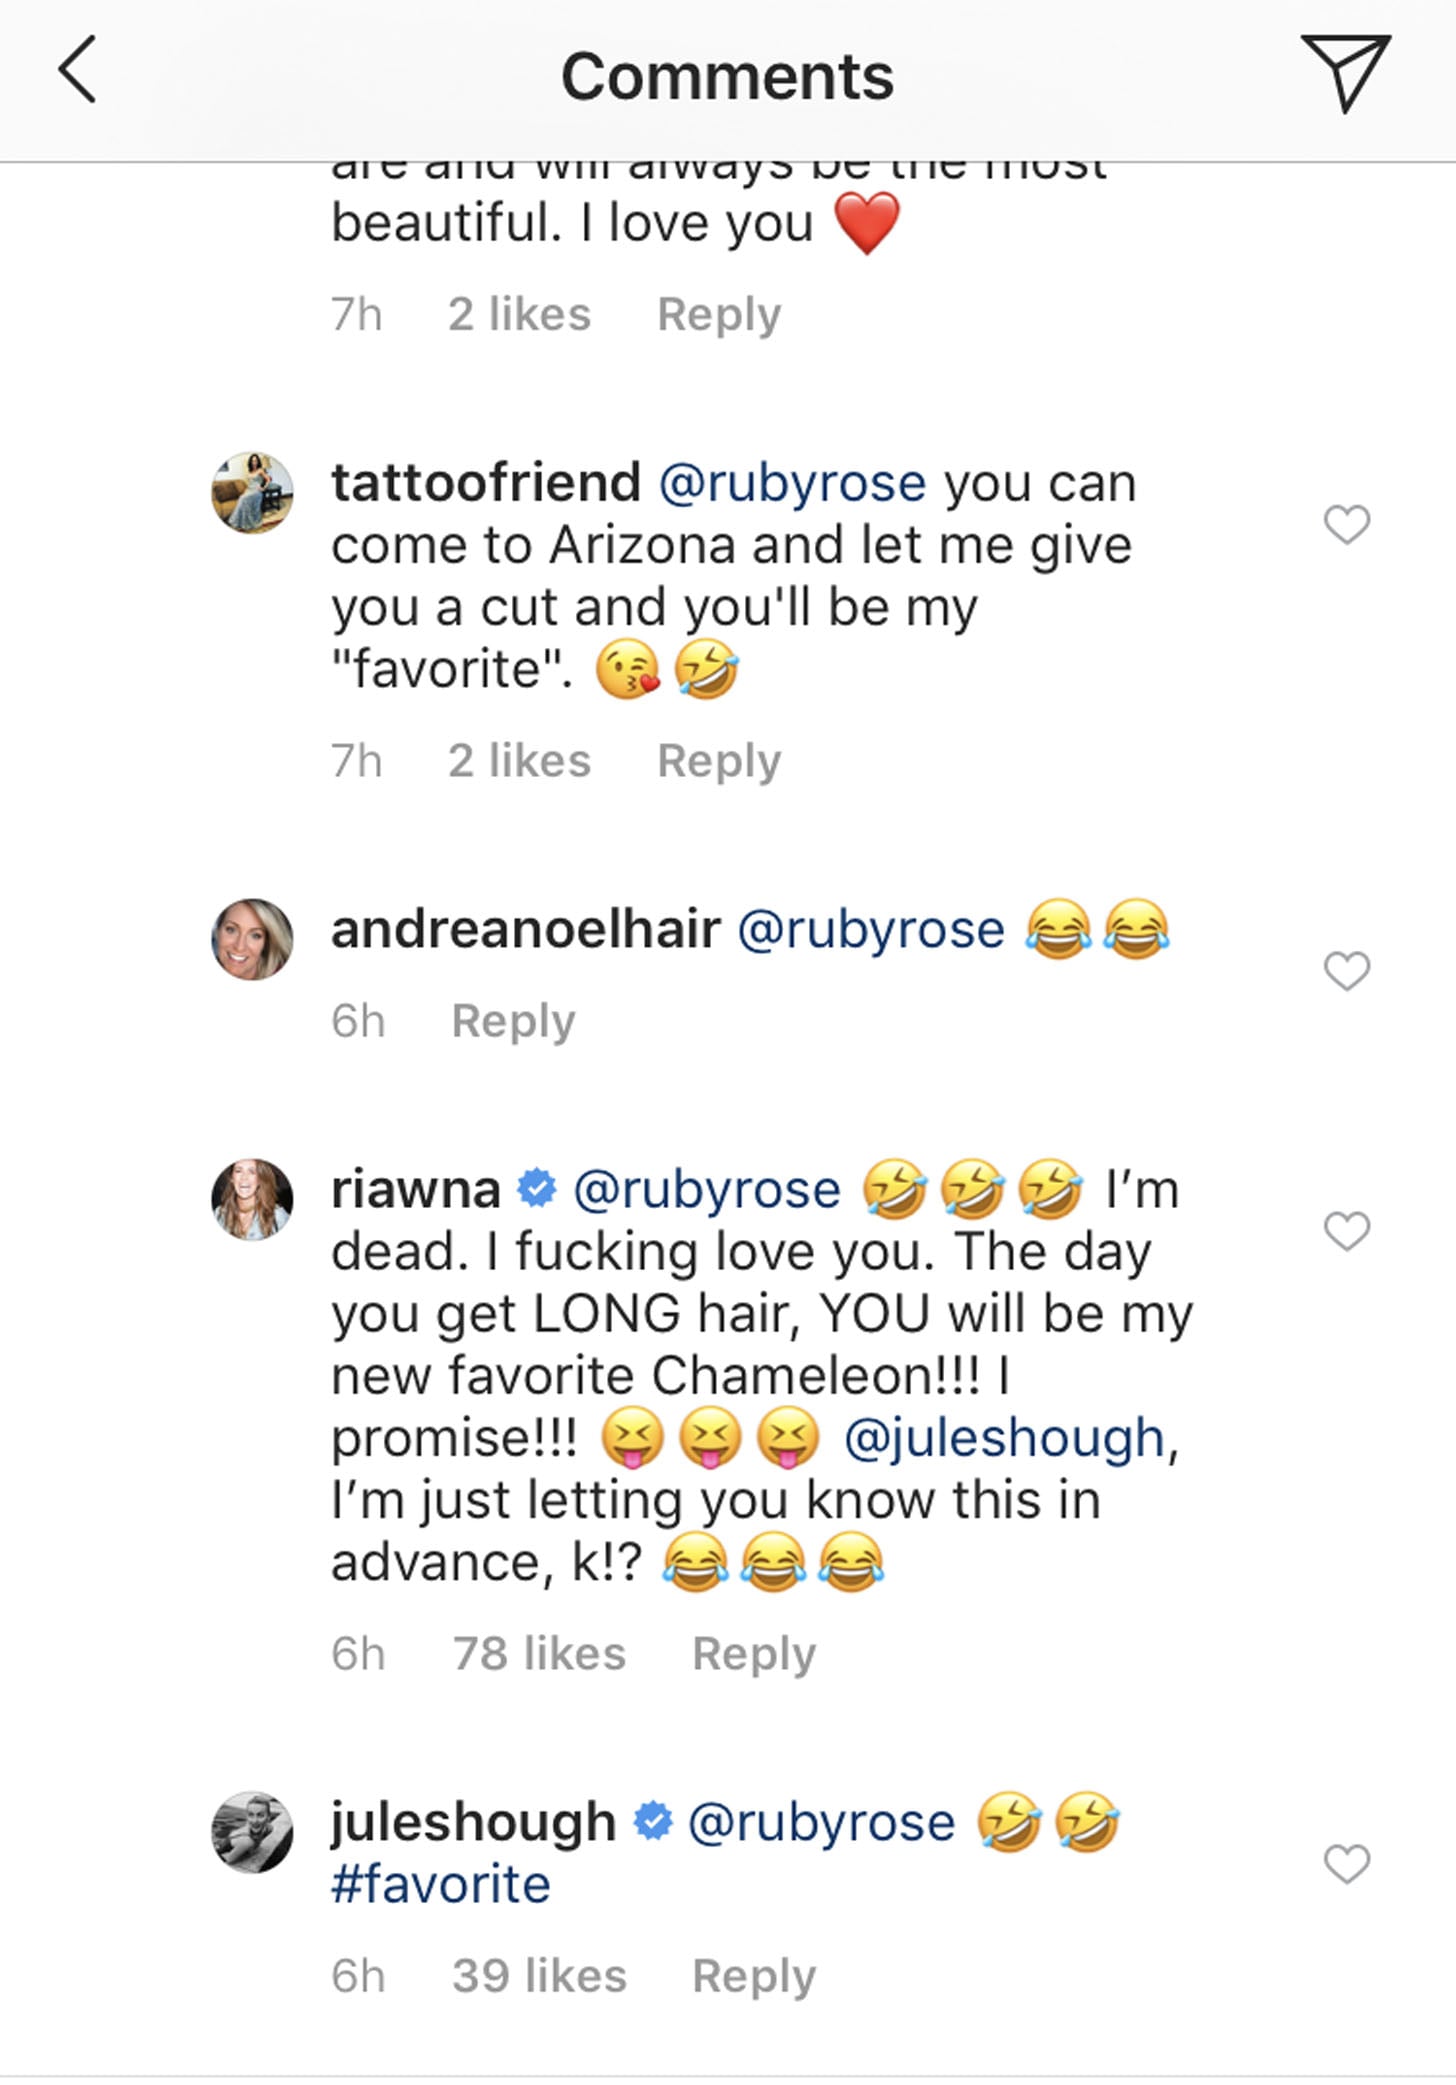This screenshot has height=2085, width=1456.
Task: Open the #favorite hashtag link
Action: coord(441,1885)
